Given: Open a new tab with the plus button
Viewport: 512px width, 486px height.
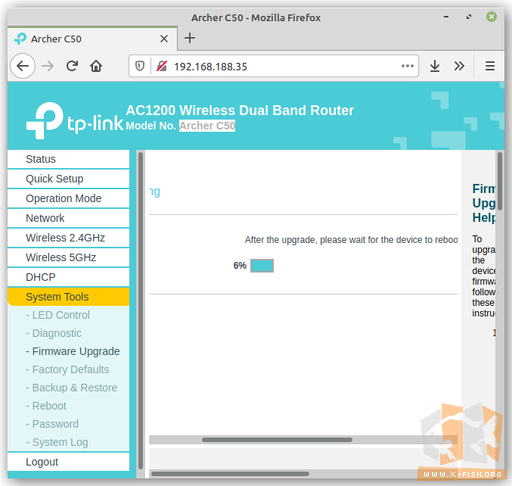Looking at the screenshot, I should [190, 38].
